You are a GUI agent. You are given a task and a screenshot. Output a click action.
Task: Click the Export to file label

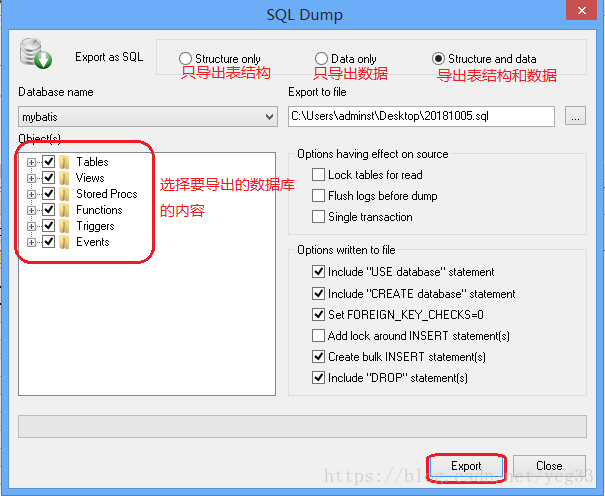317,92
